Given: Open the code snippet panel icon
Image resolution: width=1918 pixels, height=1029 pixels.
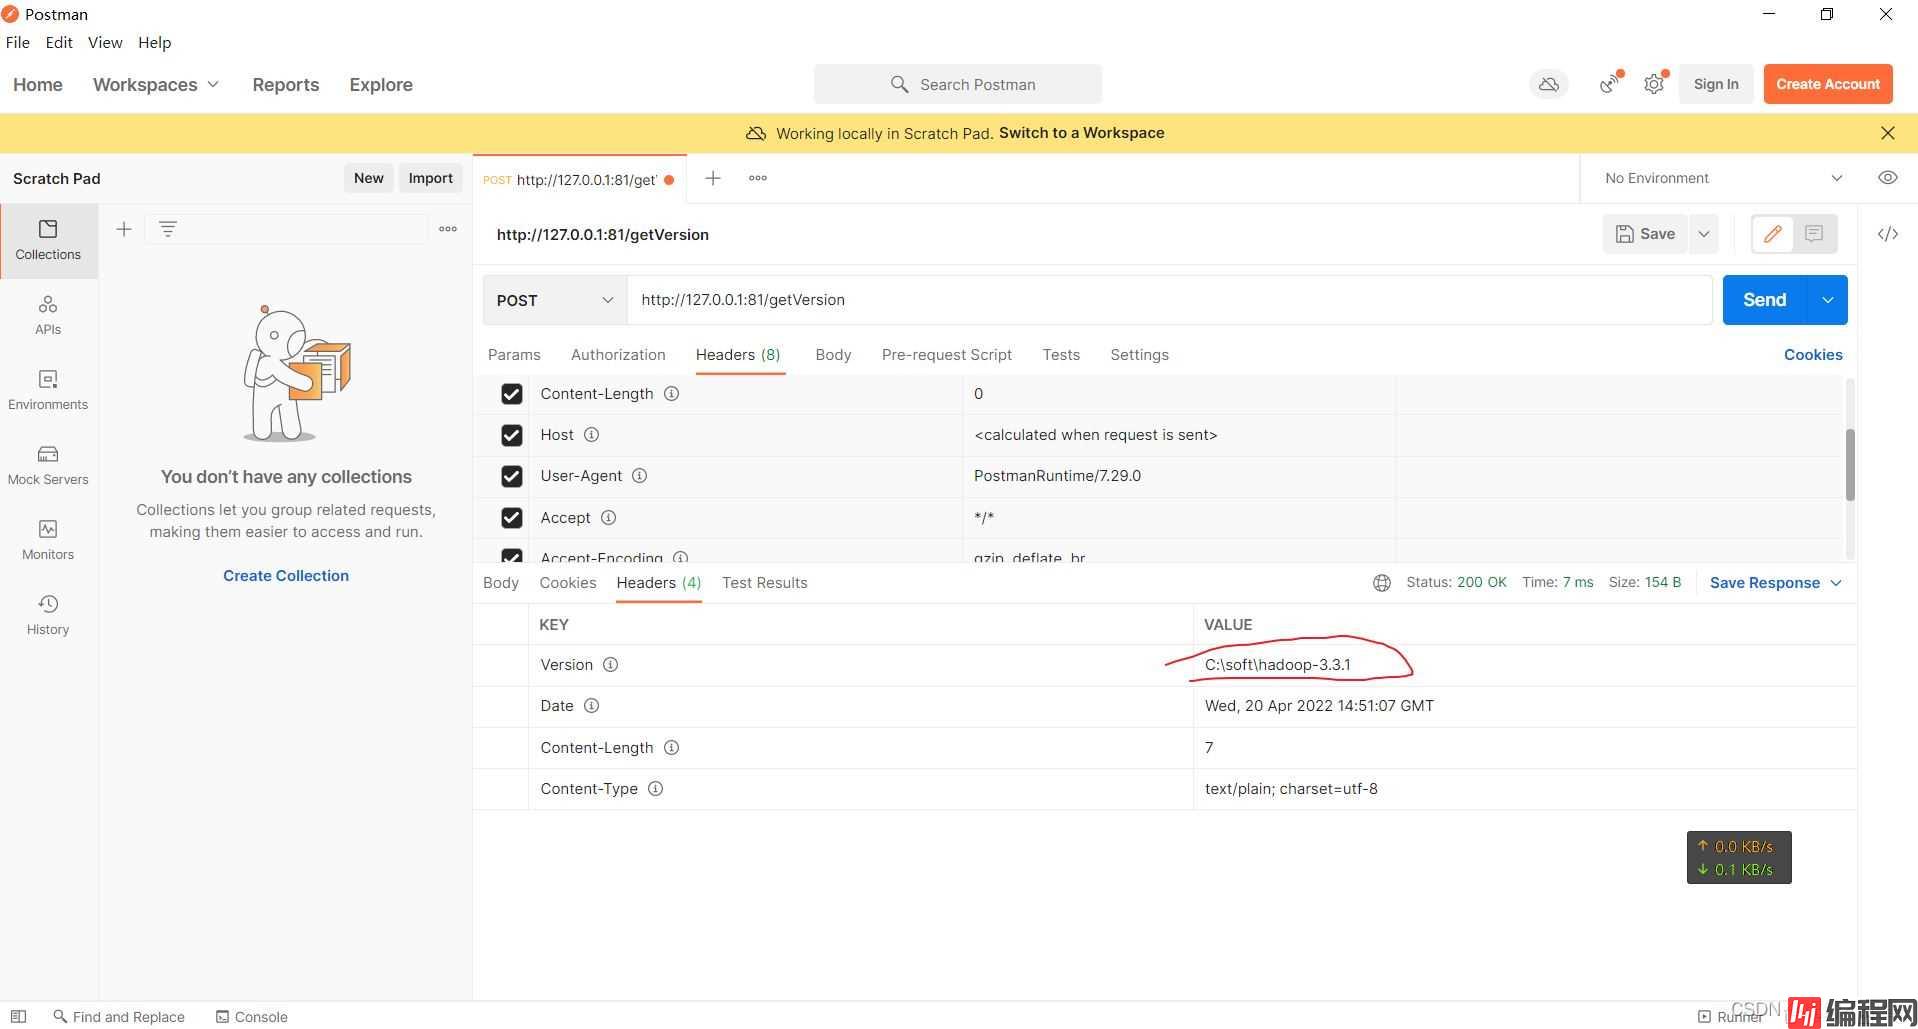Looking at the screenshot, I should [x=1888, y=234].
